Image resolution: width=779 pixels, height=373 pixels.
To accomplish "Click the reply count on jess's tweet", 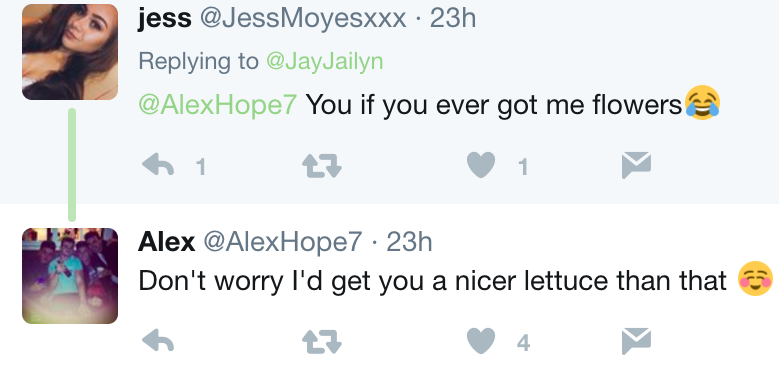I will 200,167.
